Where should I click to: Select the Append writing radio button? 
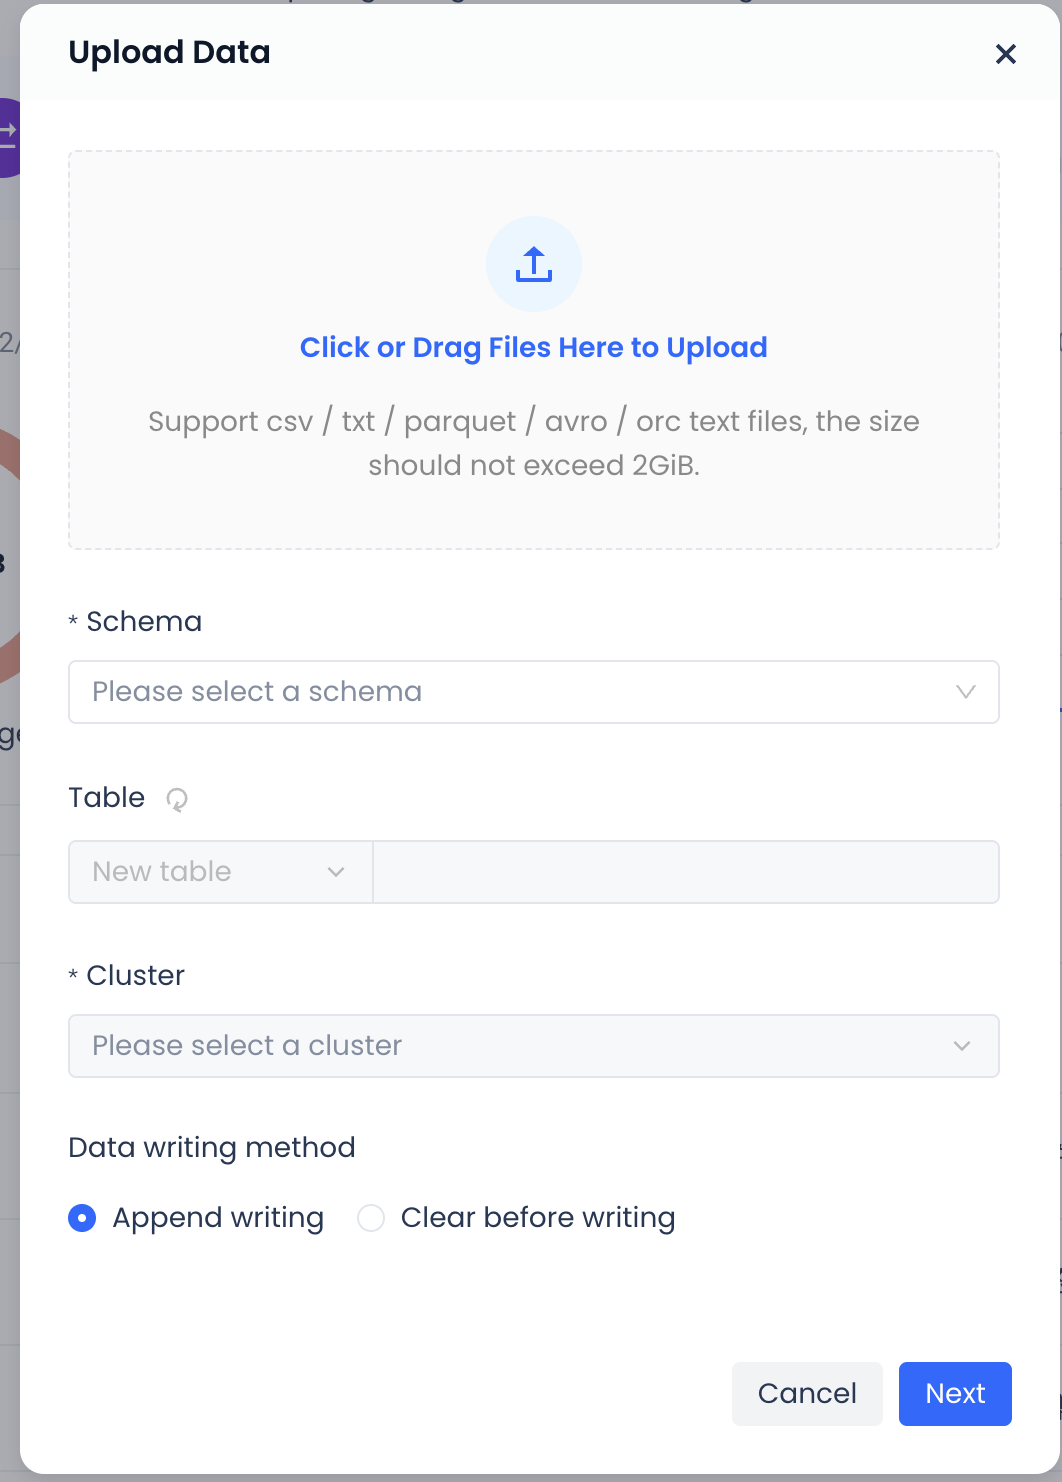[x=82, y=1218]
